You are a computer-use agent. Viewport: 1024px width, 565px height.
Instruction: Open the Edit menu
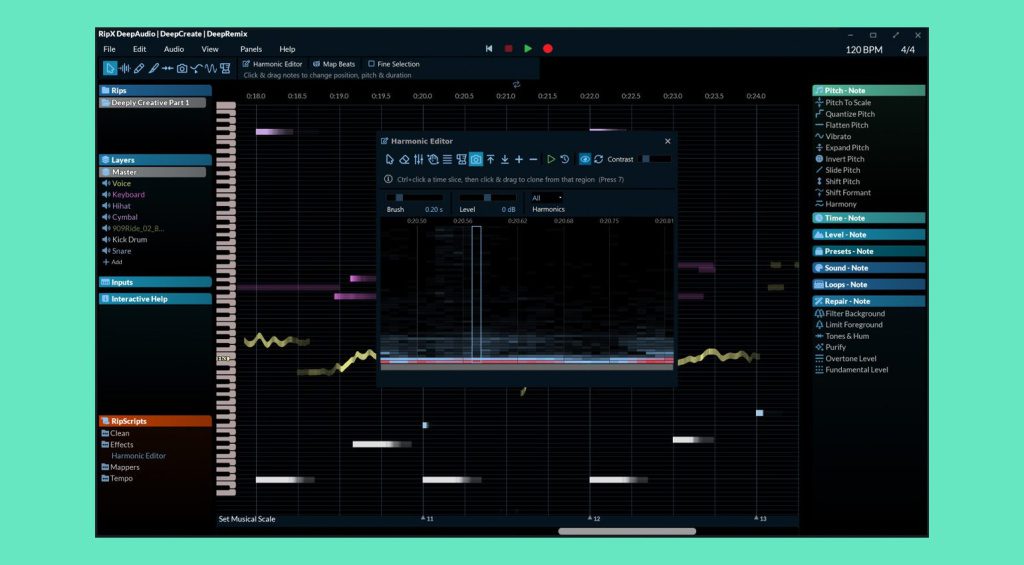140,49
